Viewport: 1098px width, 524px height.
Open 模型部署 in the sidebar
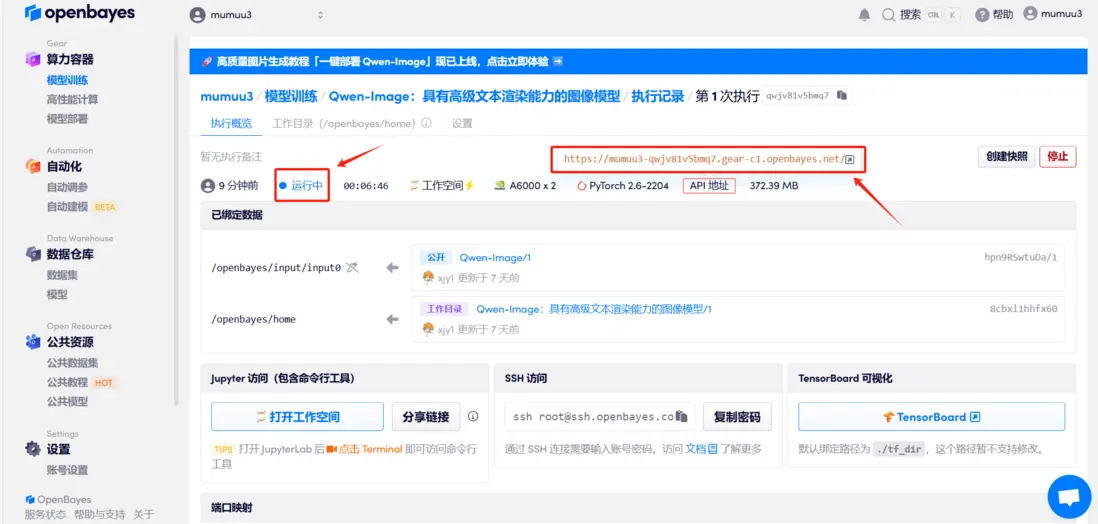[x=67, y=119]
